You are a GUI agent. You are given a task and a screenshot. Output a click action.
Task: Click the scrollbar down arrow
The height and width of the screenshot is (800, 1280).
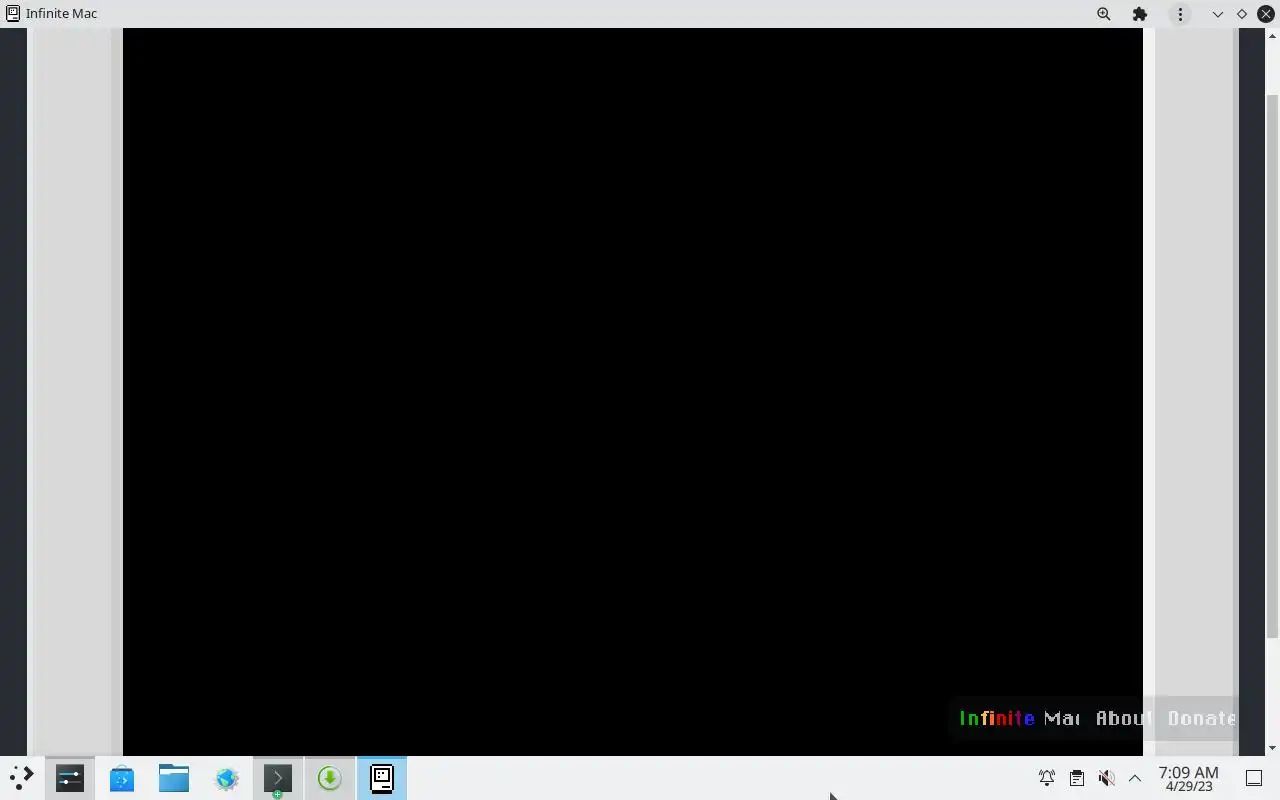coord(1272,748)
